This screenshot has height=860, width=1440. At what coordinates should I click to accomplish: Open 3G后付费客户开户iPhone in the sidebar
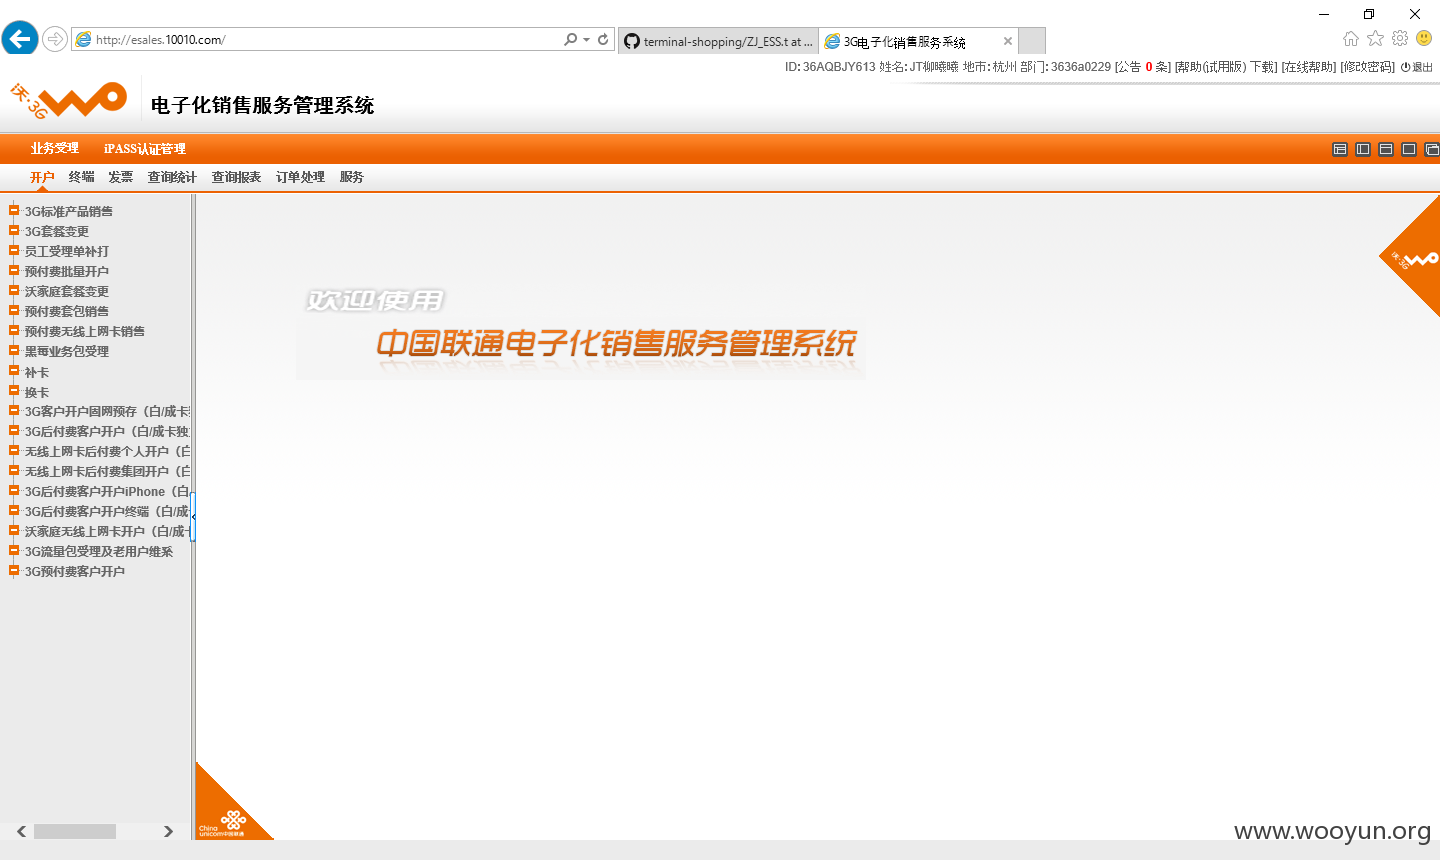pyautogui.click(x=107, y=491)
